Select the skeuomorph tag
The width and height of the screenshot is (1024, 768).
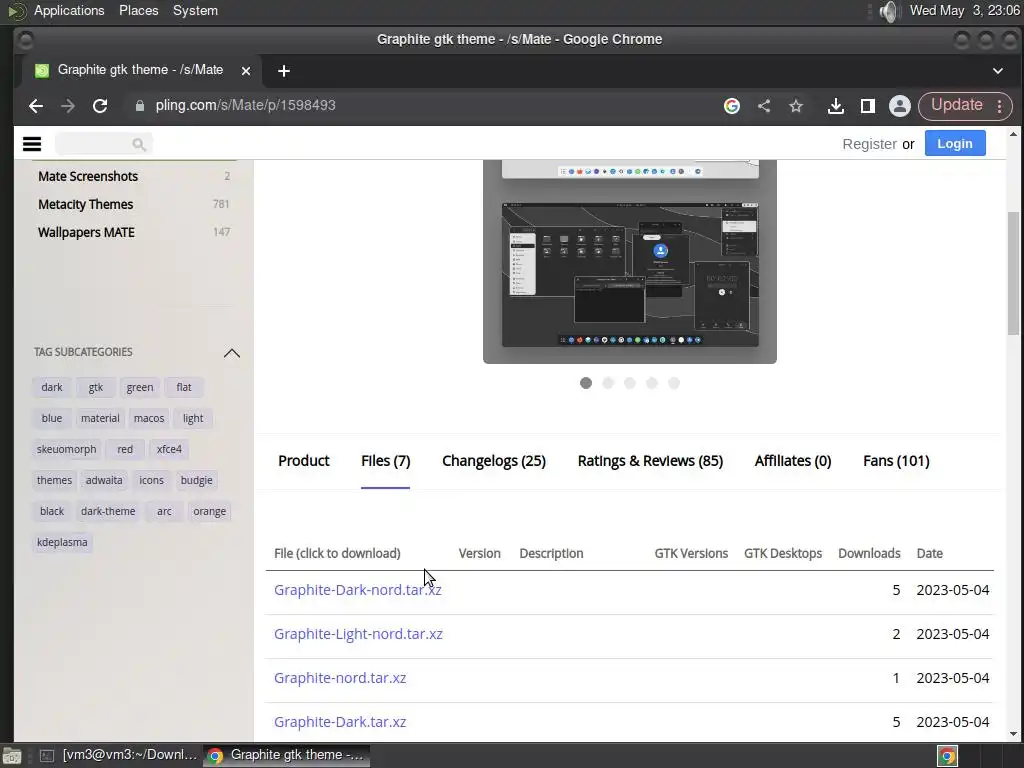pyautogui.click(x=67, y=449)
